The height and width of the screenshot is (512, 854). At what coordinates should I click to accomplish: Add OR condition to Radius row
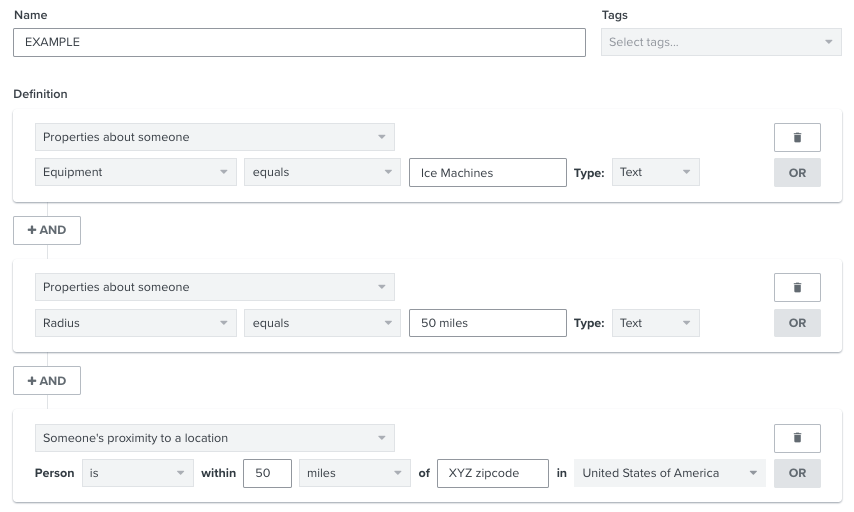797,323
